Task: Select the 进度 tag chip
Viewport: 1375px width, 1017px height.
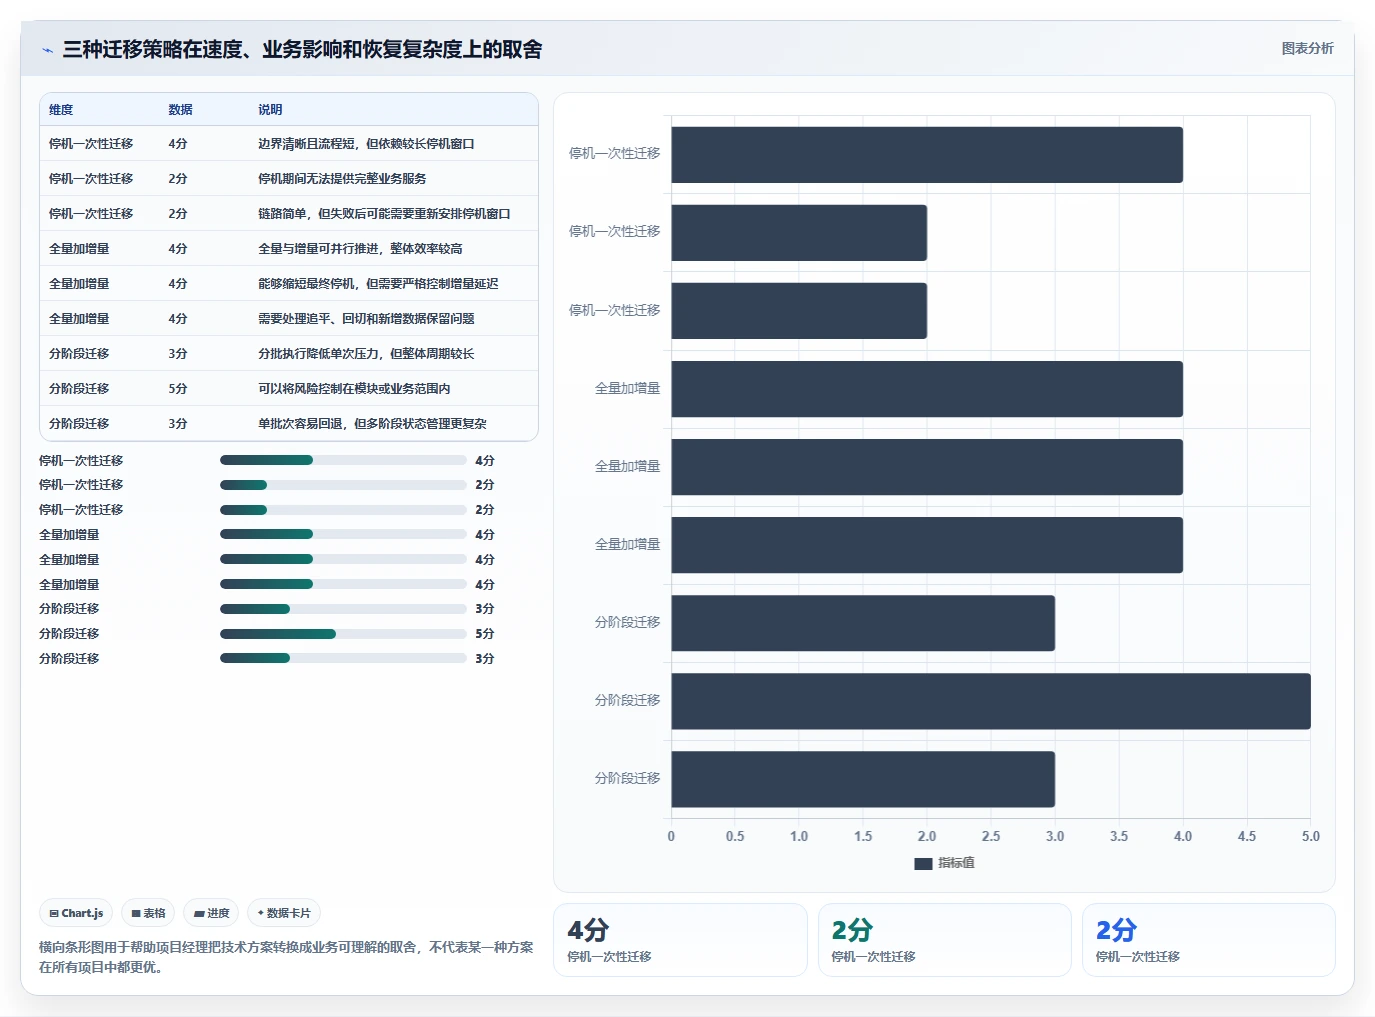Action: 211,913
